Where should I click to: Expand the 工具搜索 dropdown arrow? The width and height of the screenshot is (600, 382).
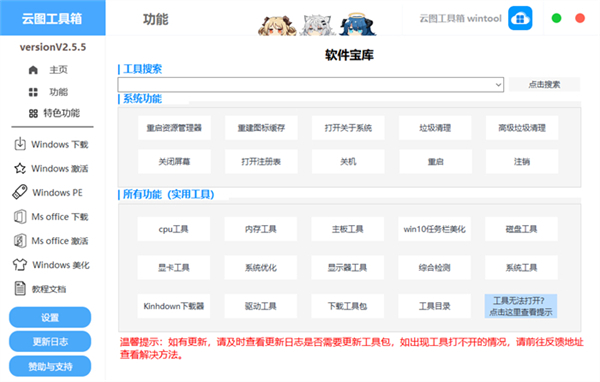point(498,85)
